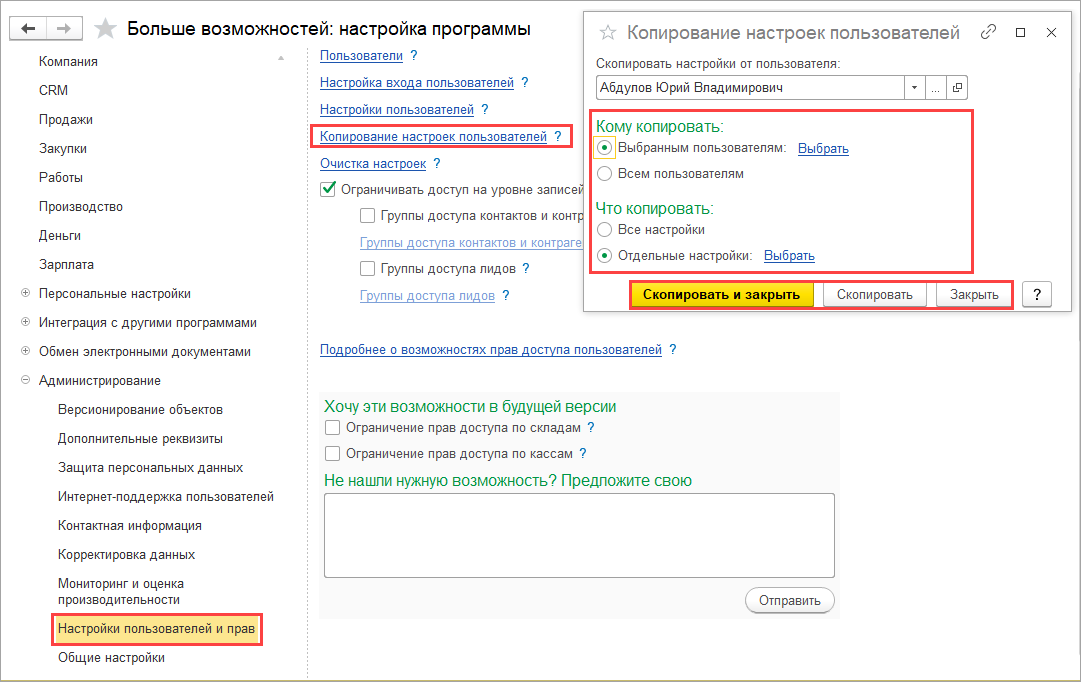Open help via the dialog's question mark button

pos(1037,295)
